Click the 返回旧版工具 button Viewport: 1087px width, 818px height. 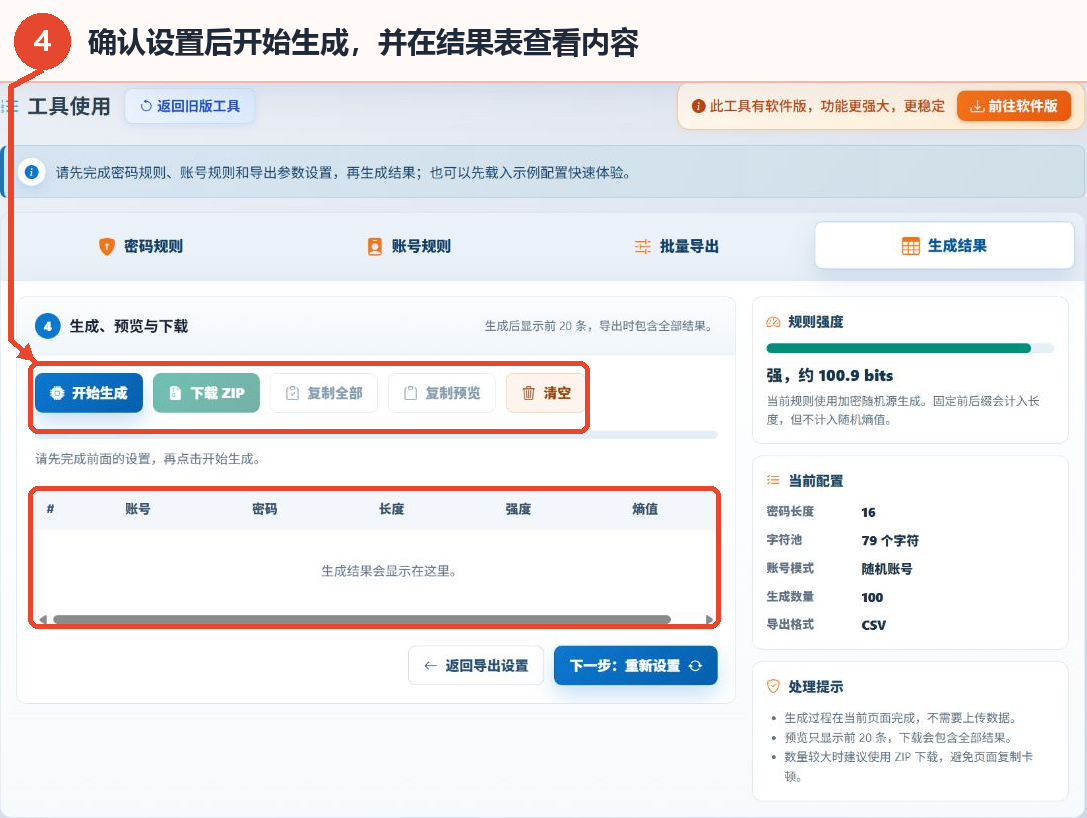(x=190, y=106)
